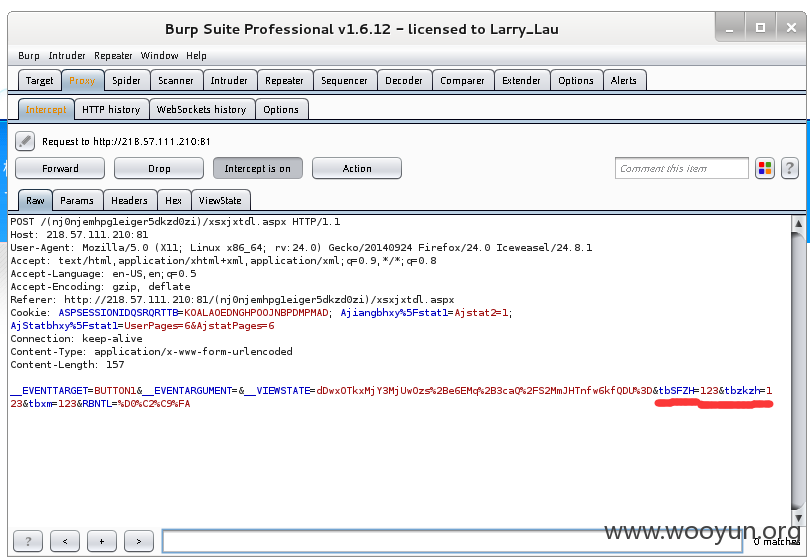
Task: Open the Proxy Options sub-tab
Action: tap(281, 110)
